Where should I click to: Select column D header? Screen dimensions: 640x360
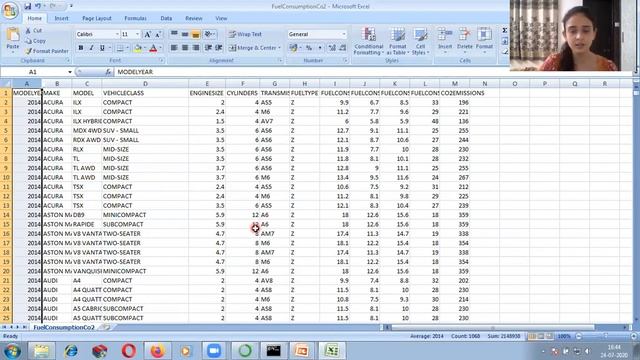coord(145,84)
